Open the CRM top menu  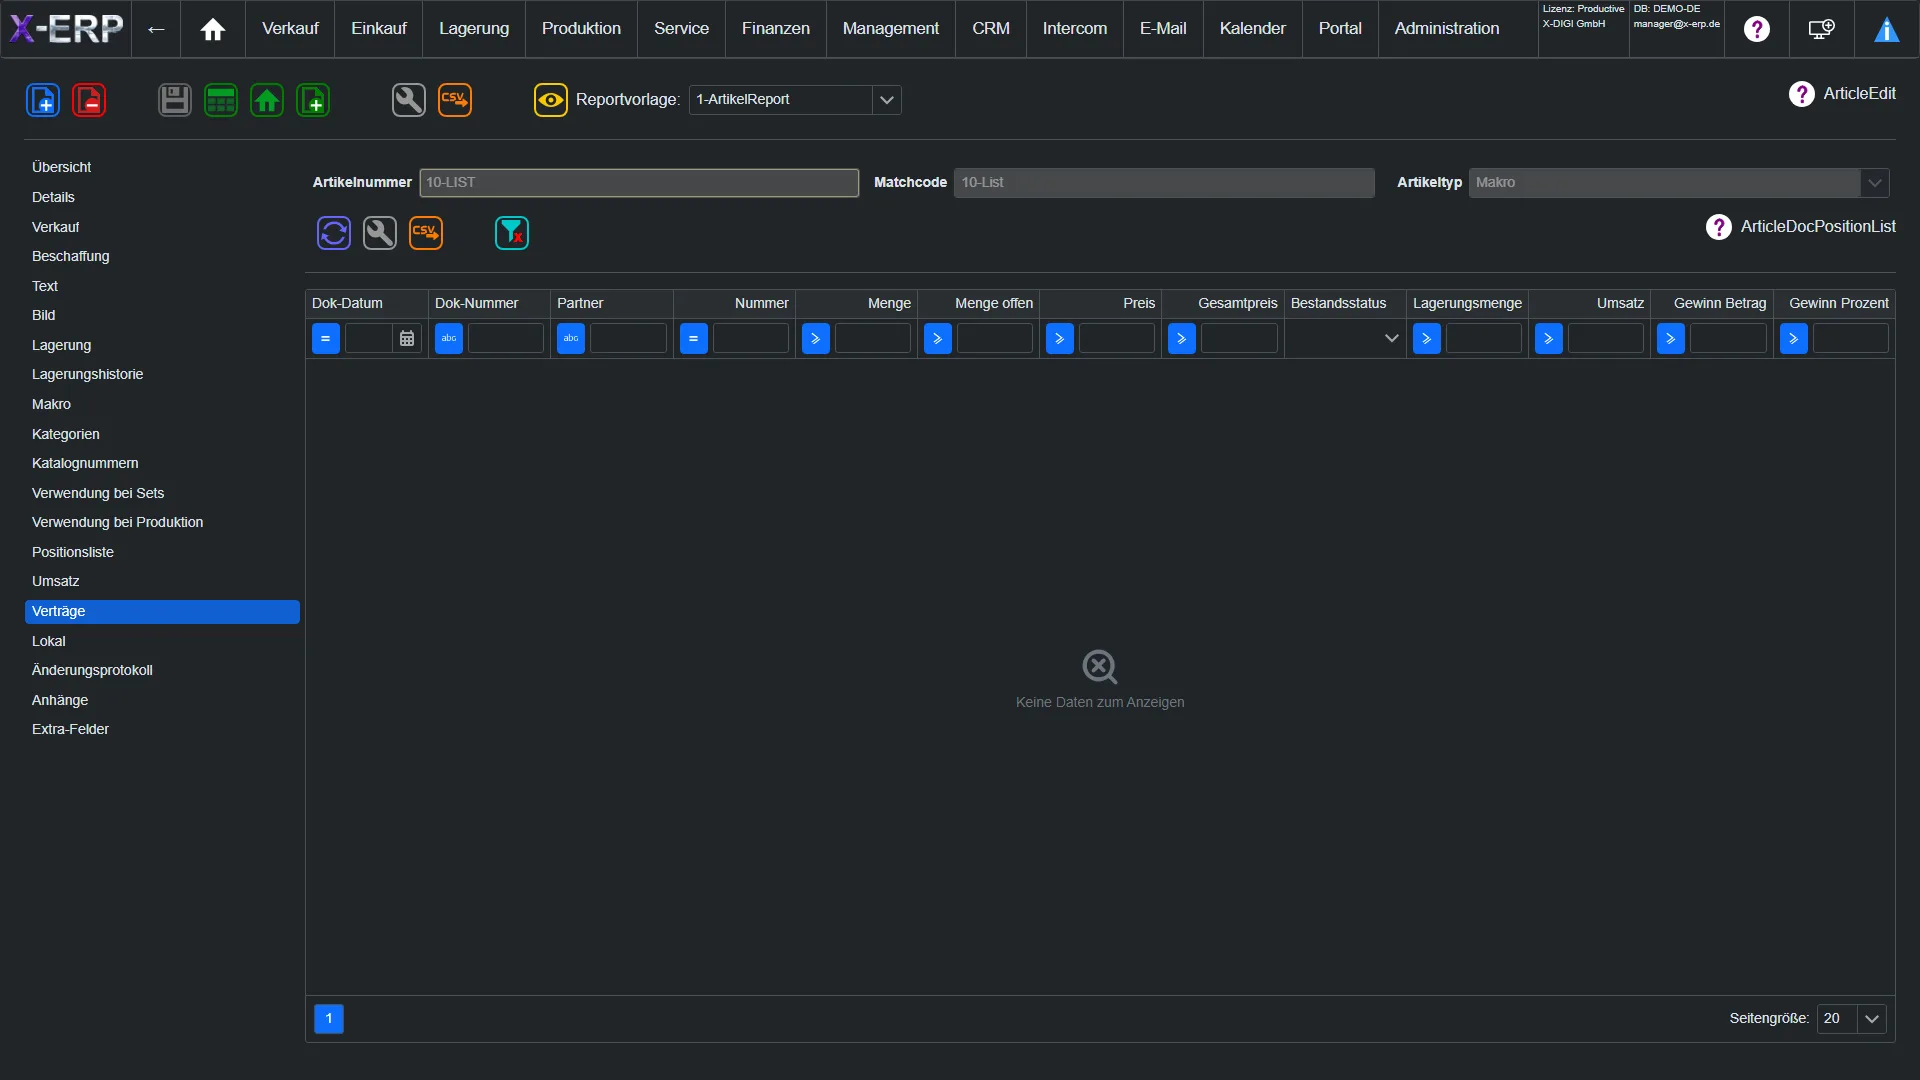point(991,29)
